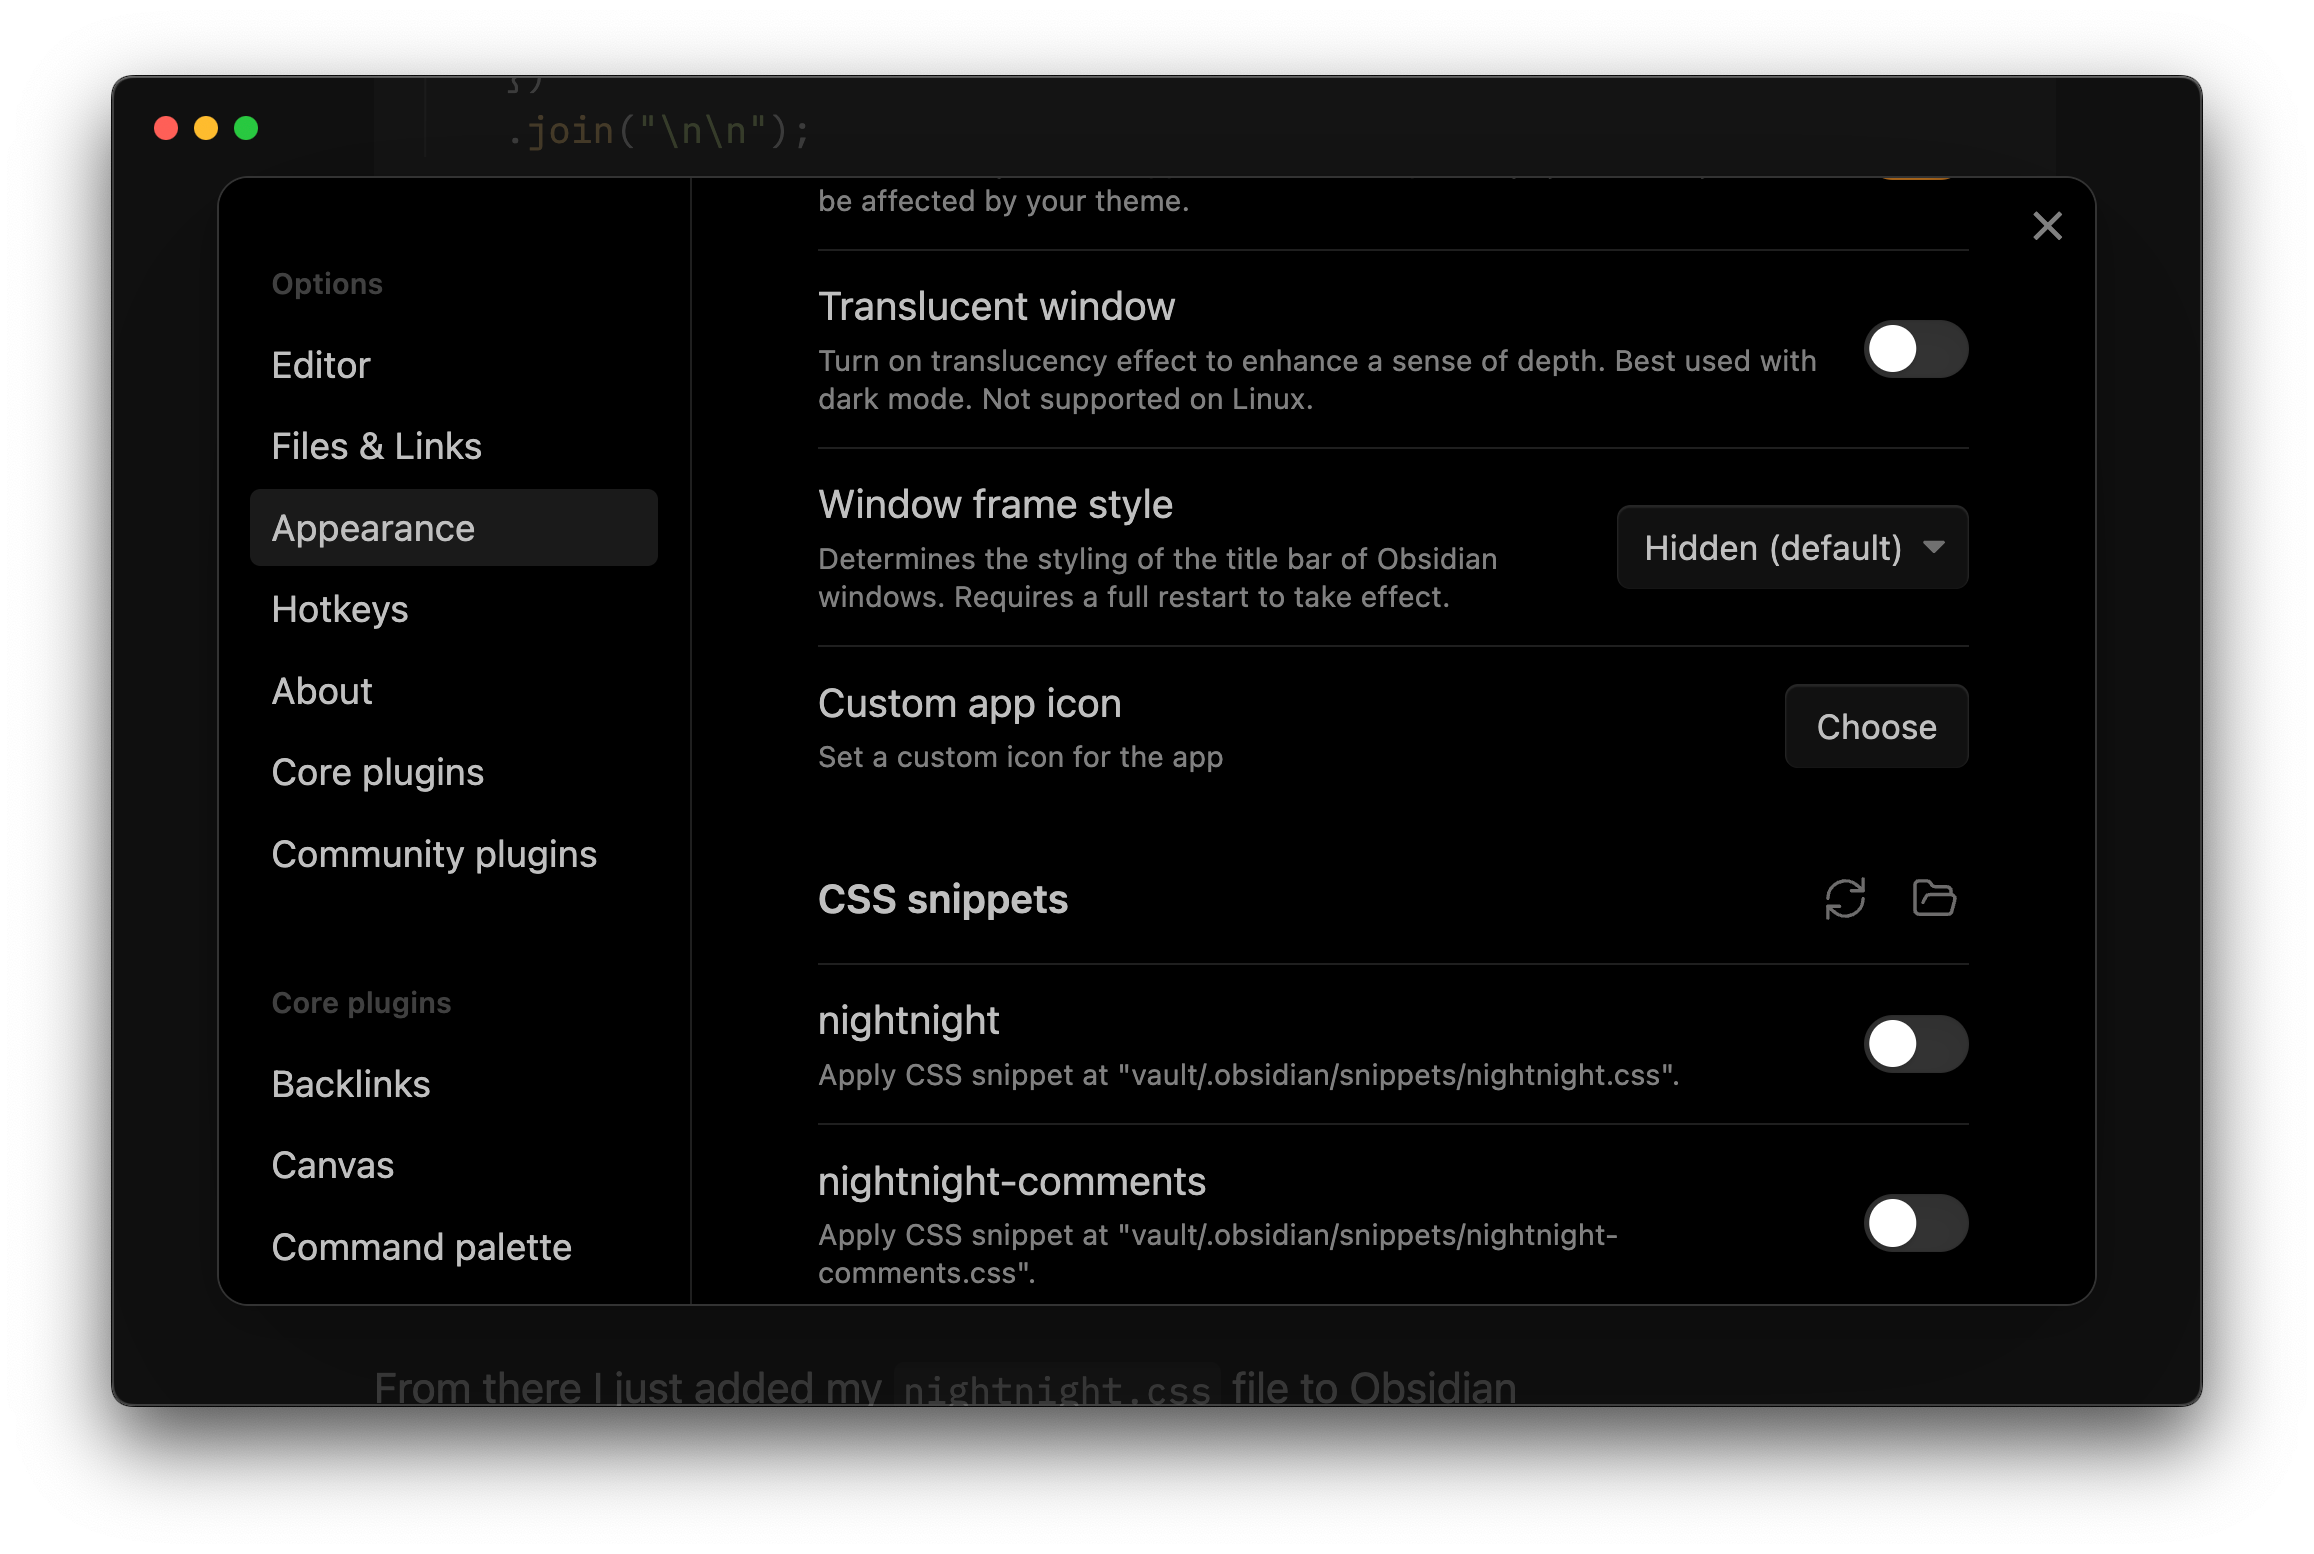Click the "nightnight-comments" snippet name
The image size is (2314, 1554).
point(1012,1181)
